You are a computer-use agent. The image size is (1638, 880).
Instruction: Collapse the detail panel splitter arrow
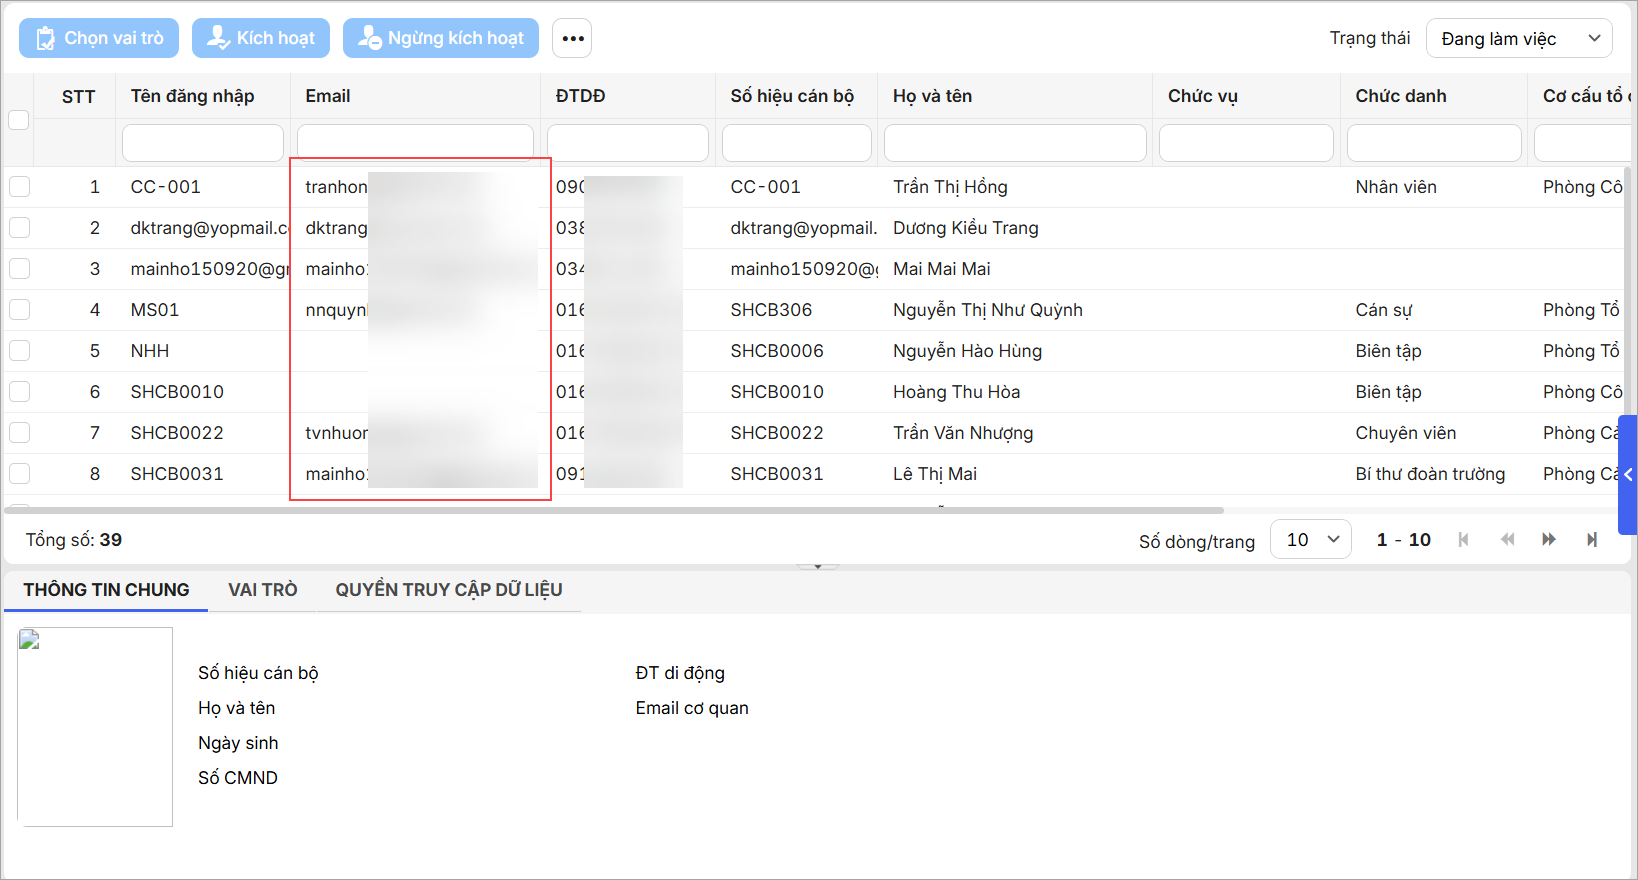pyautogui.click(x=817, y=567)
